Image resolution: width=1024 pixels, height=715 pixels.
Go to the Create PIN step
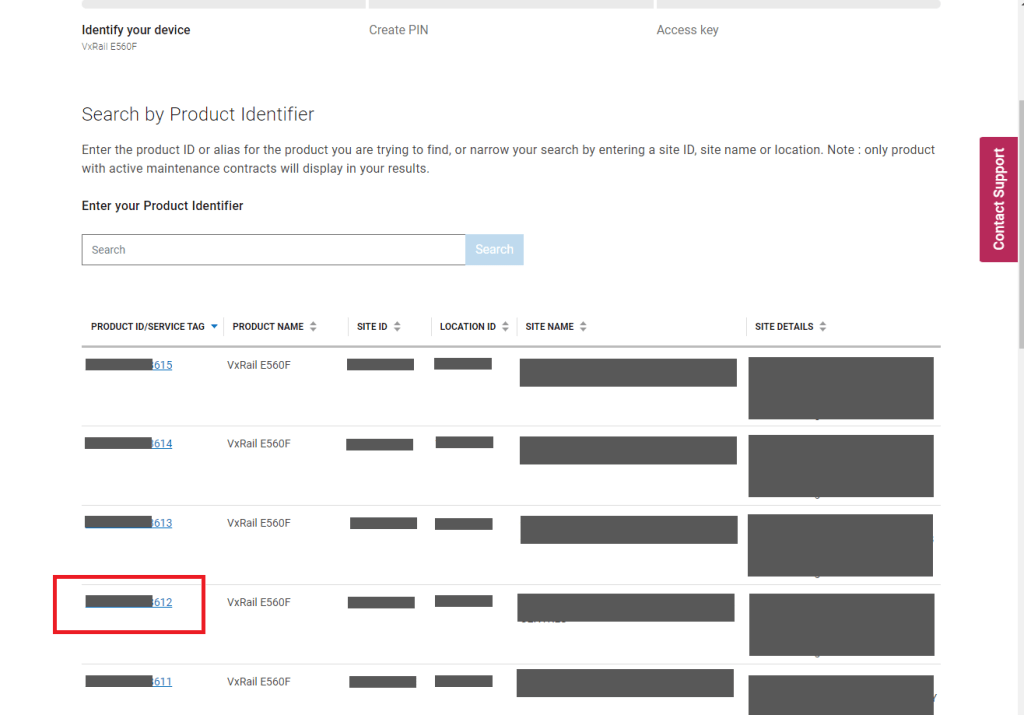[399, 30]
